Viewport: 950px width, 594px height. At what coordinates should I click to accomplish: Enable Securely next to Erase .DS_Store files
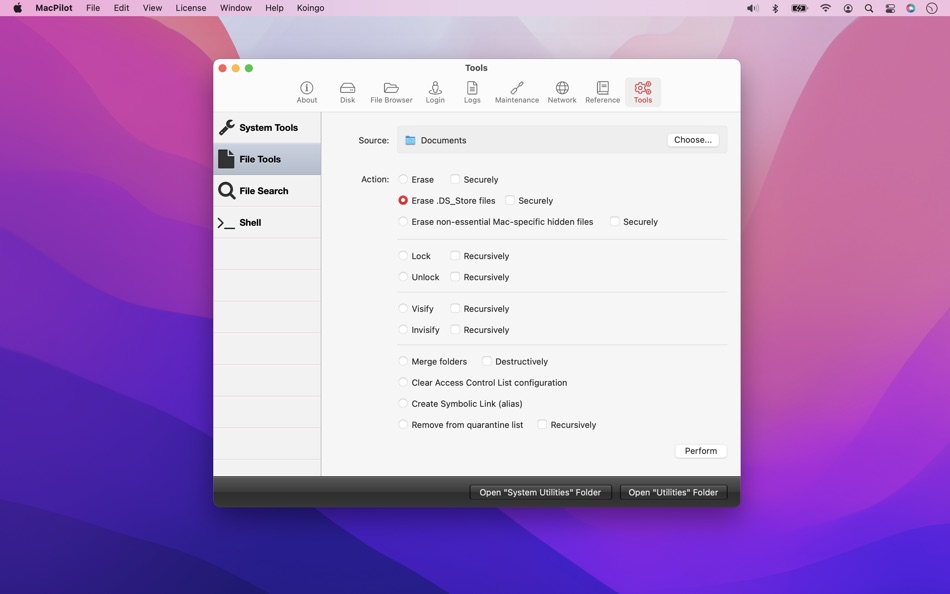click(510, 200)
